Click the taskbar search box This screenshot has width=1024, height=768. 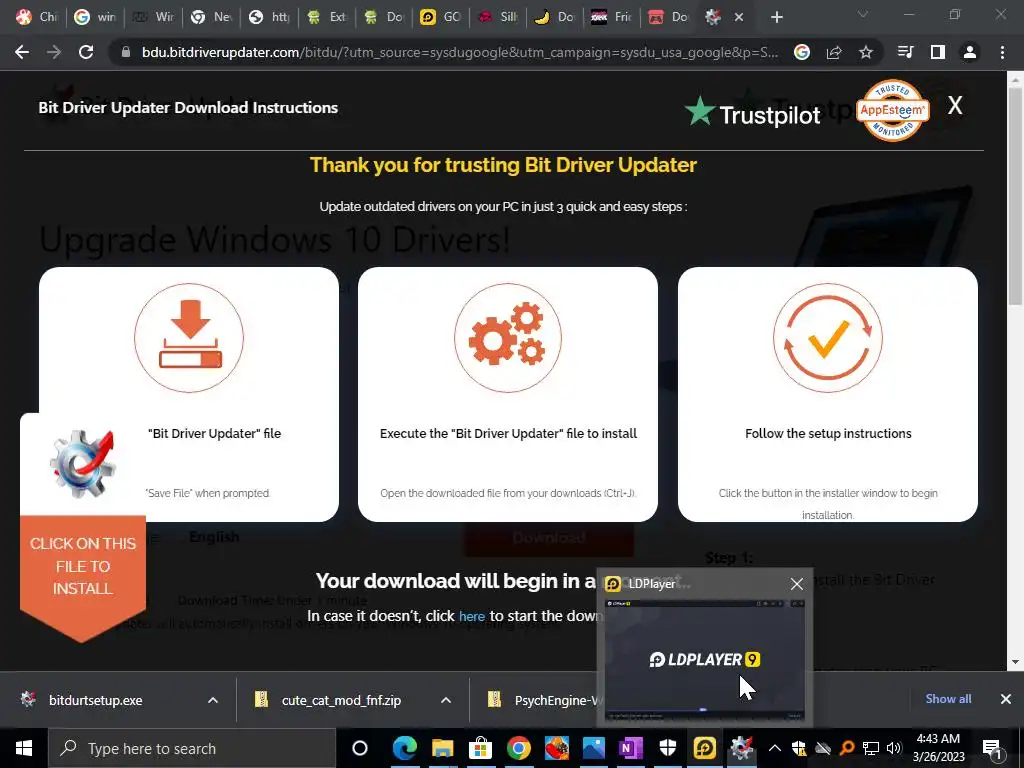(192, 748)
